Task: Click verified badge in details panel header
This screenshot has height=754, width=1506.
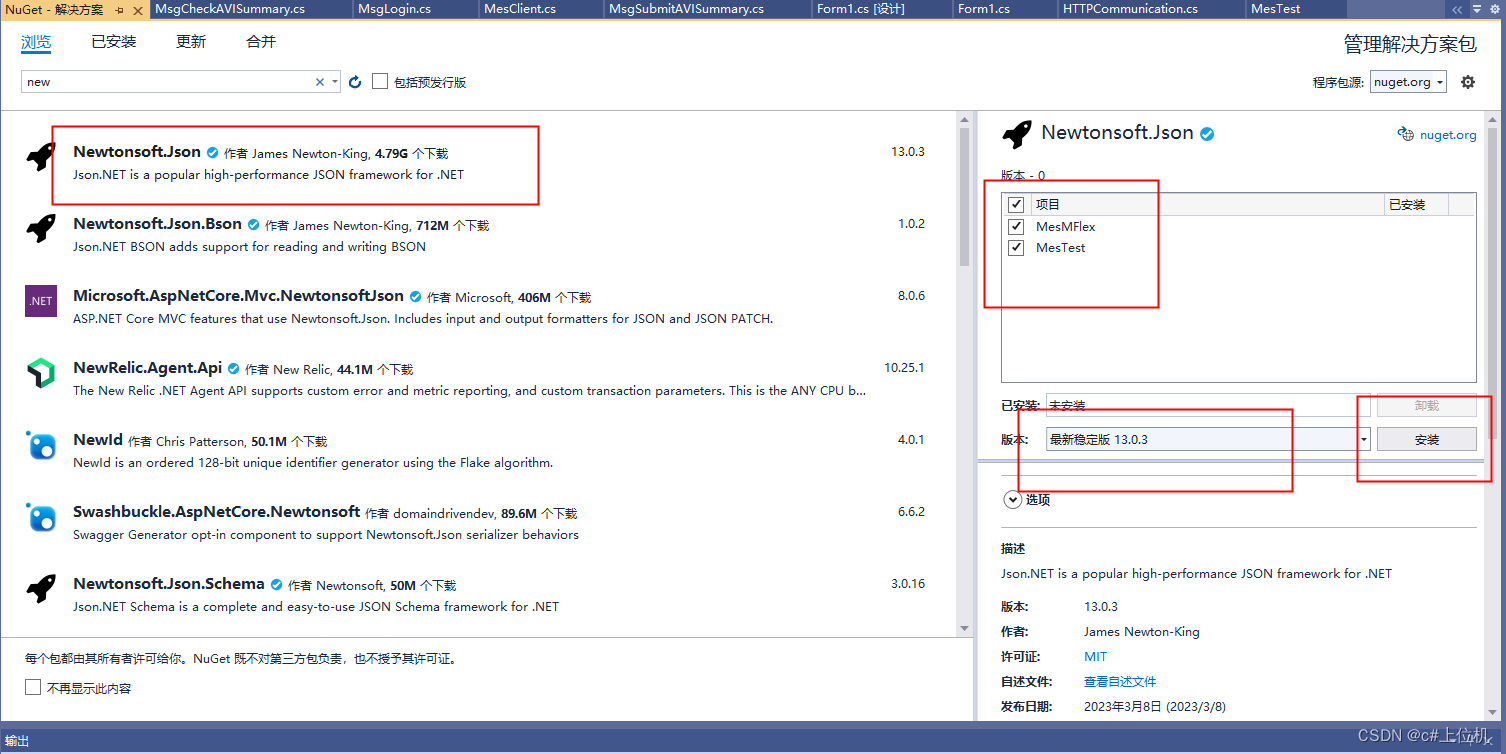Action: click(x=1207, y=134)
